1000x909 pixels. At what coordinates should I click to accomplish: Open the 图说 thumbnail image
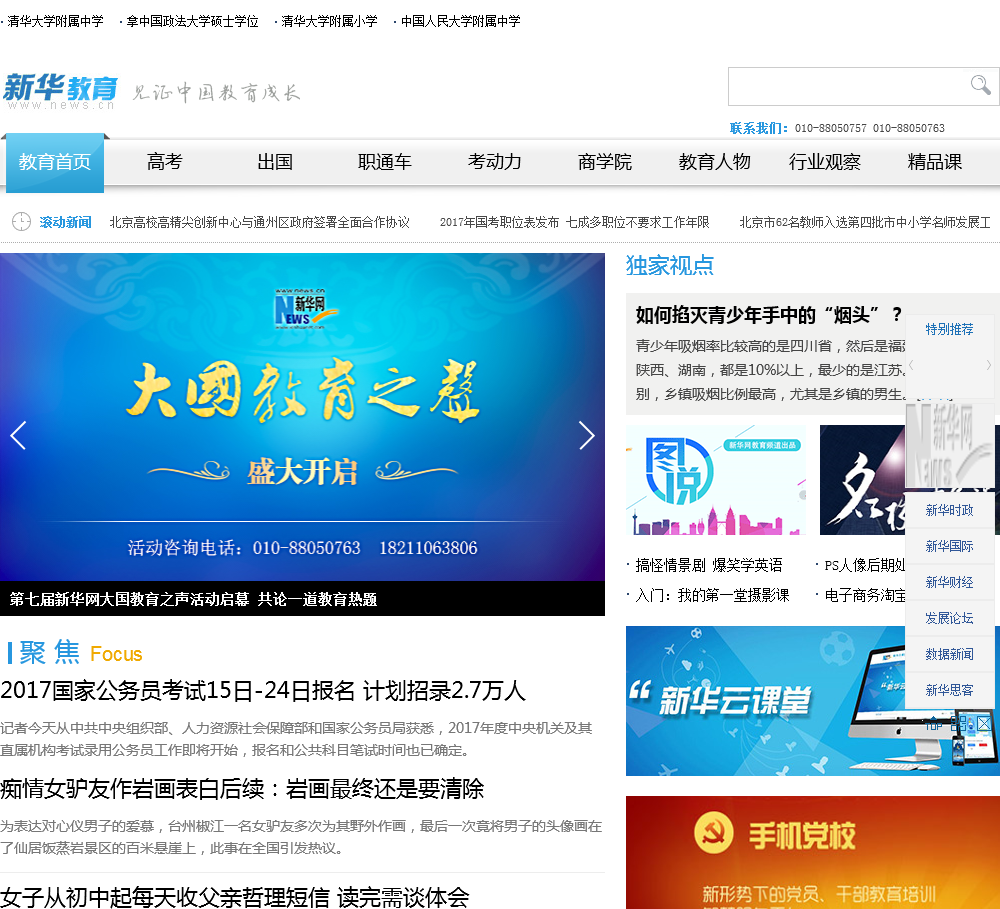click(716, 480)
